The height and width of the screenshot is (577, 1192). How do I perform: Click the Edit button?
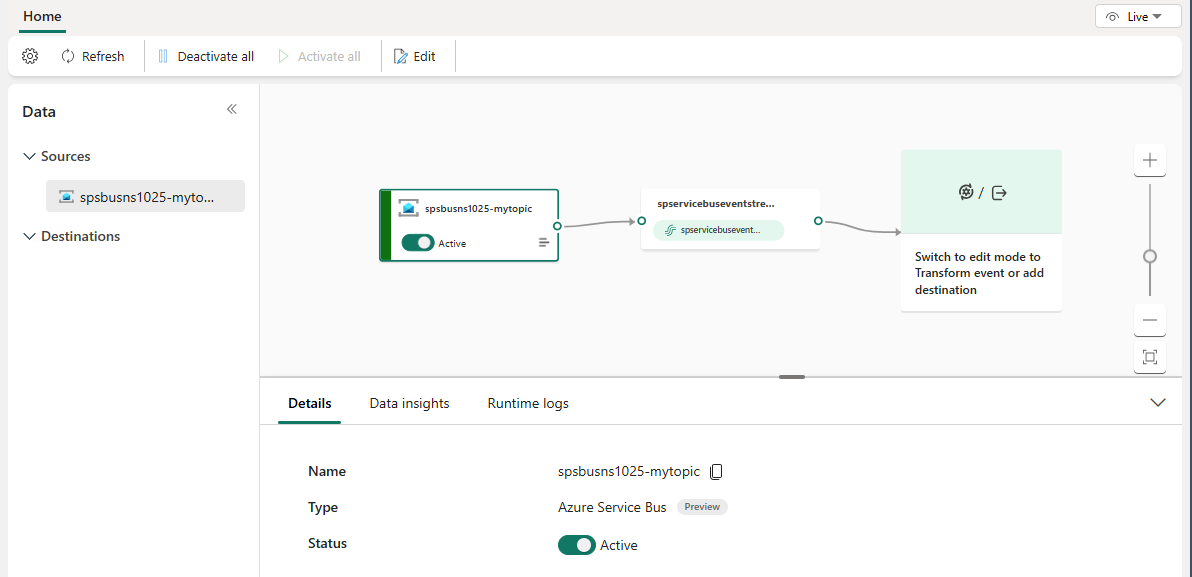coord(415,56)
